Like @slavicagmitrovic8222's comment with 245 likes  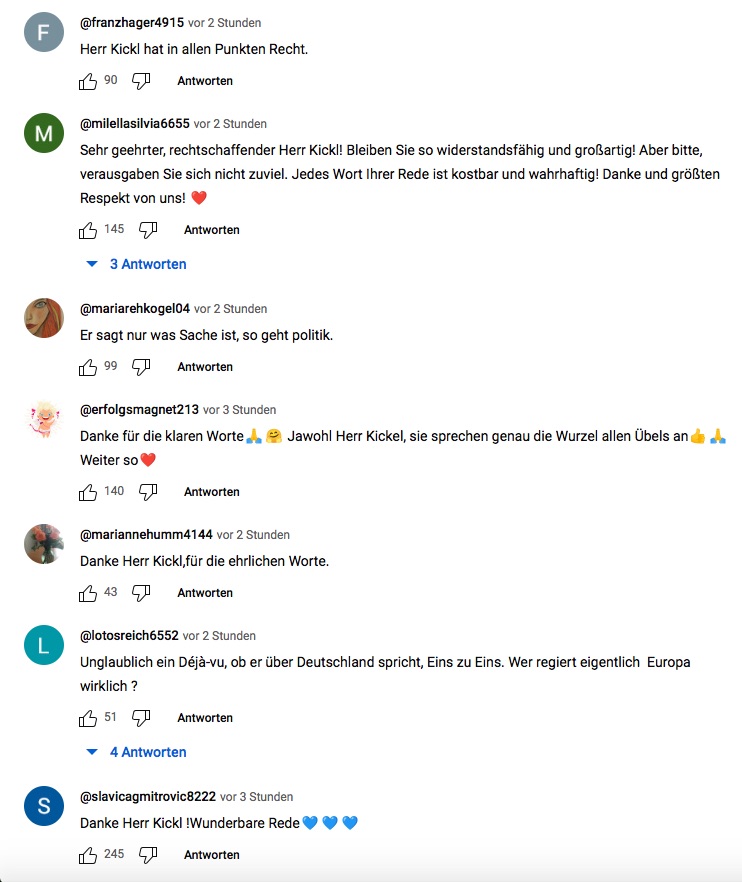point(88,855)
